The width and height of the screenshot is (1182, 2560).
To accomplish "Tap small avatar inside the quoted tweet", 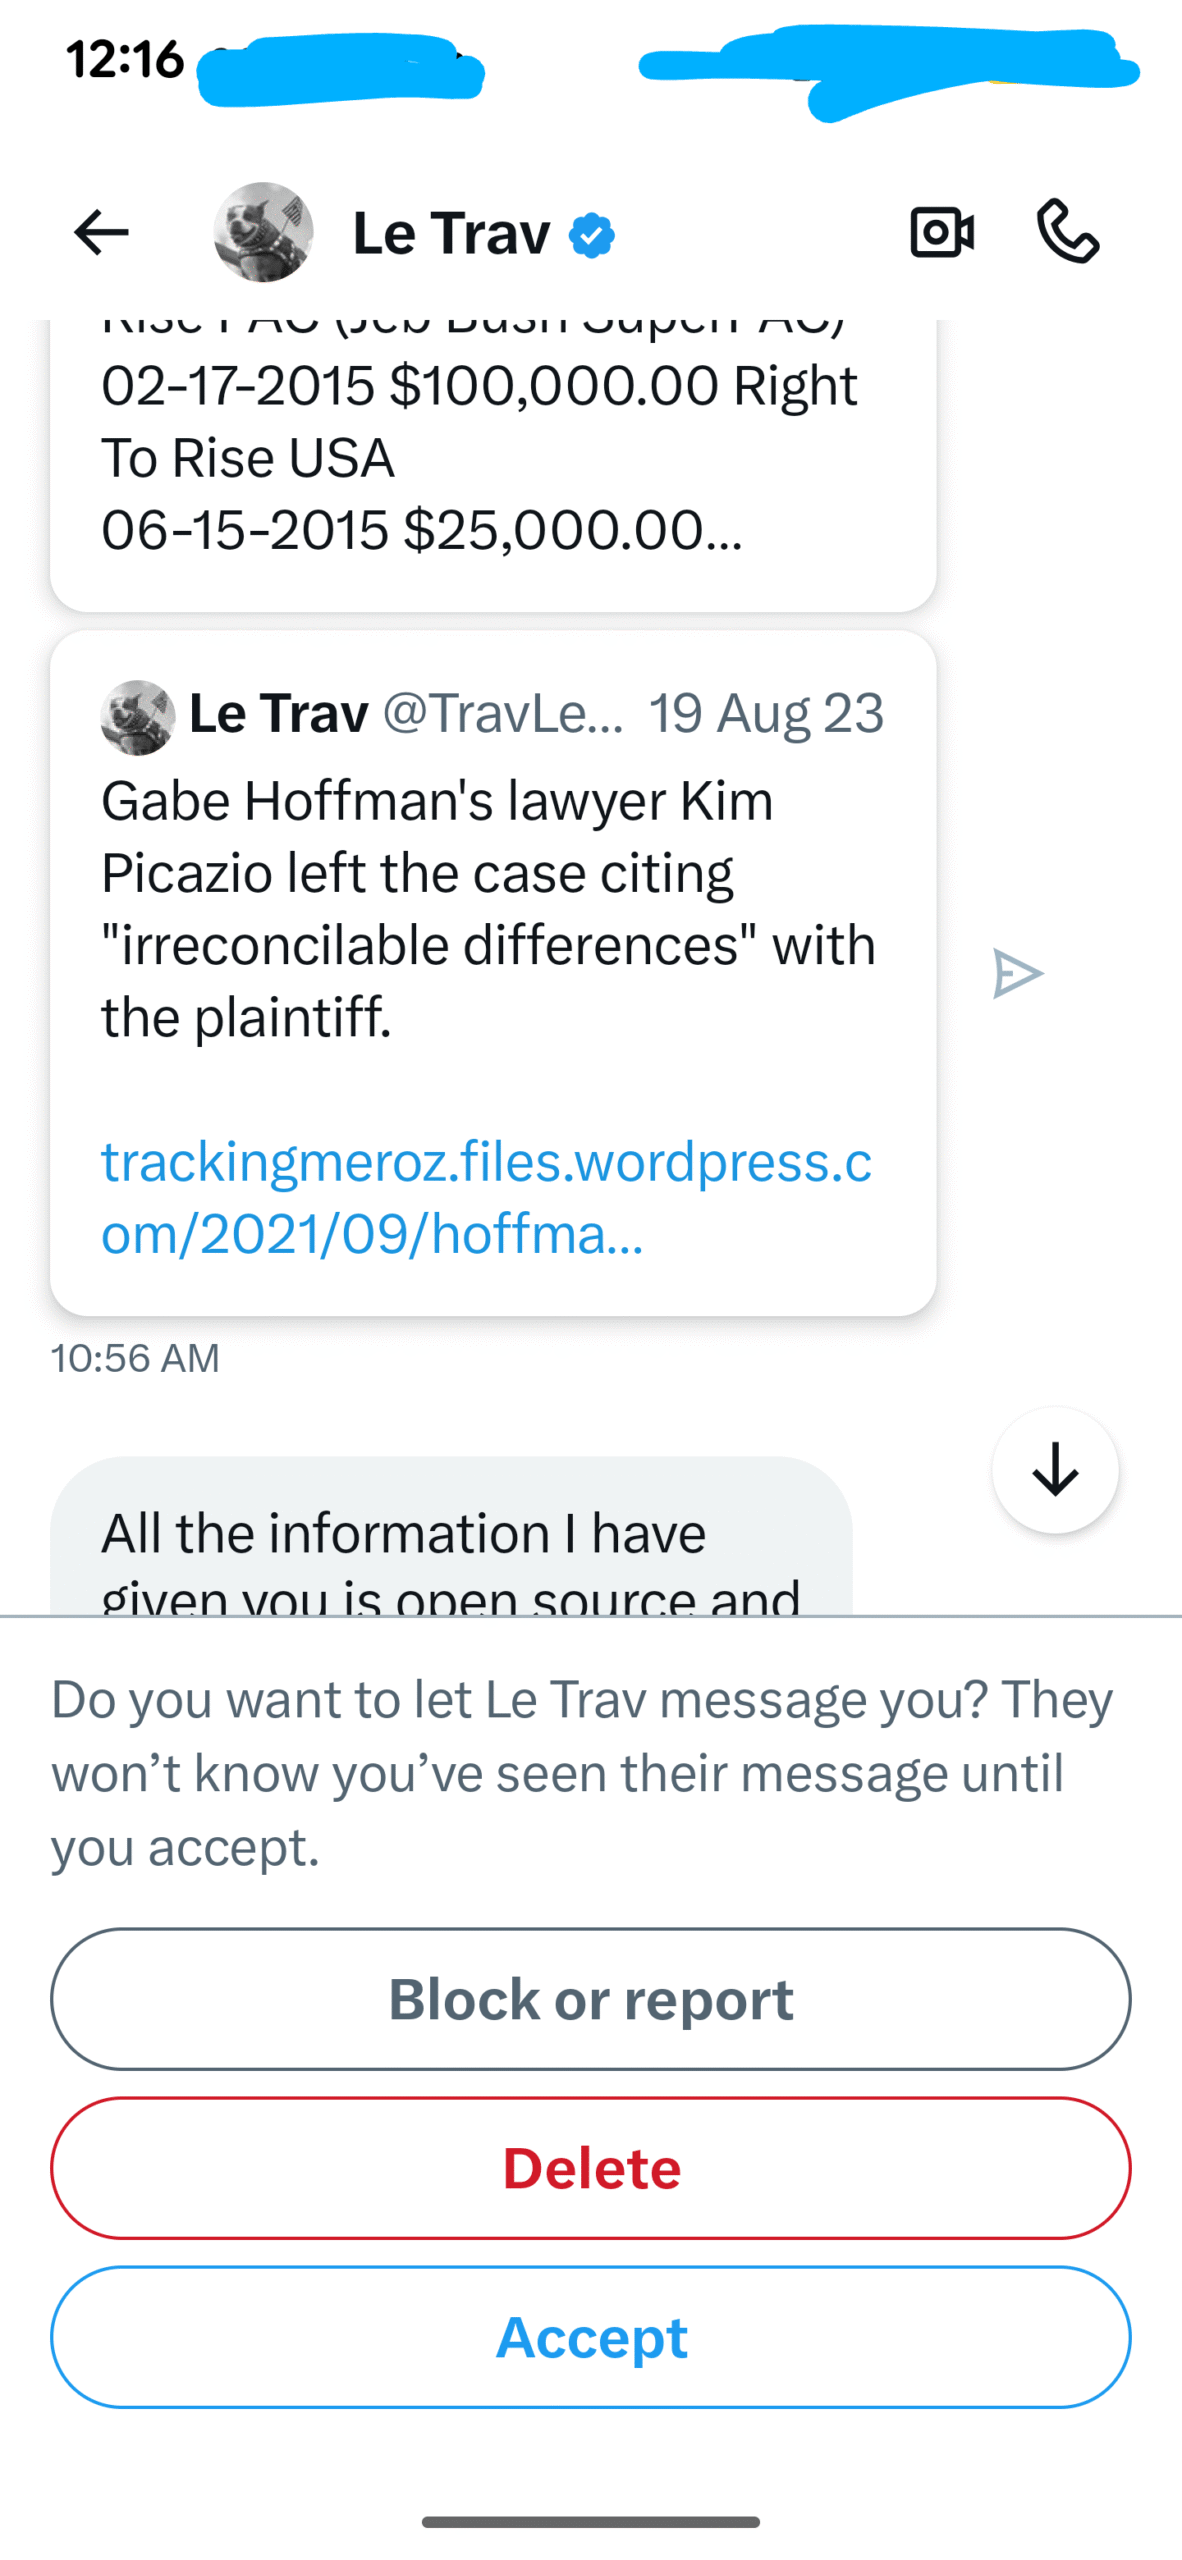I will pyautogui.click(x=138, y=717).
